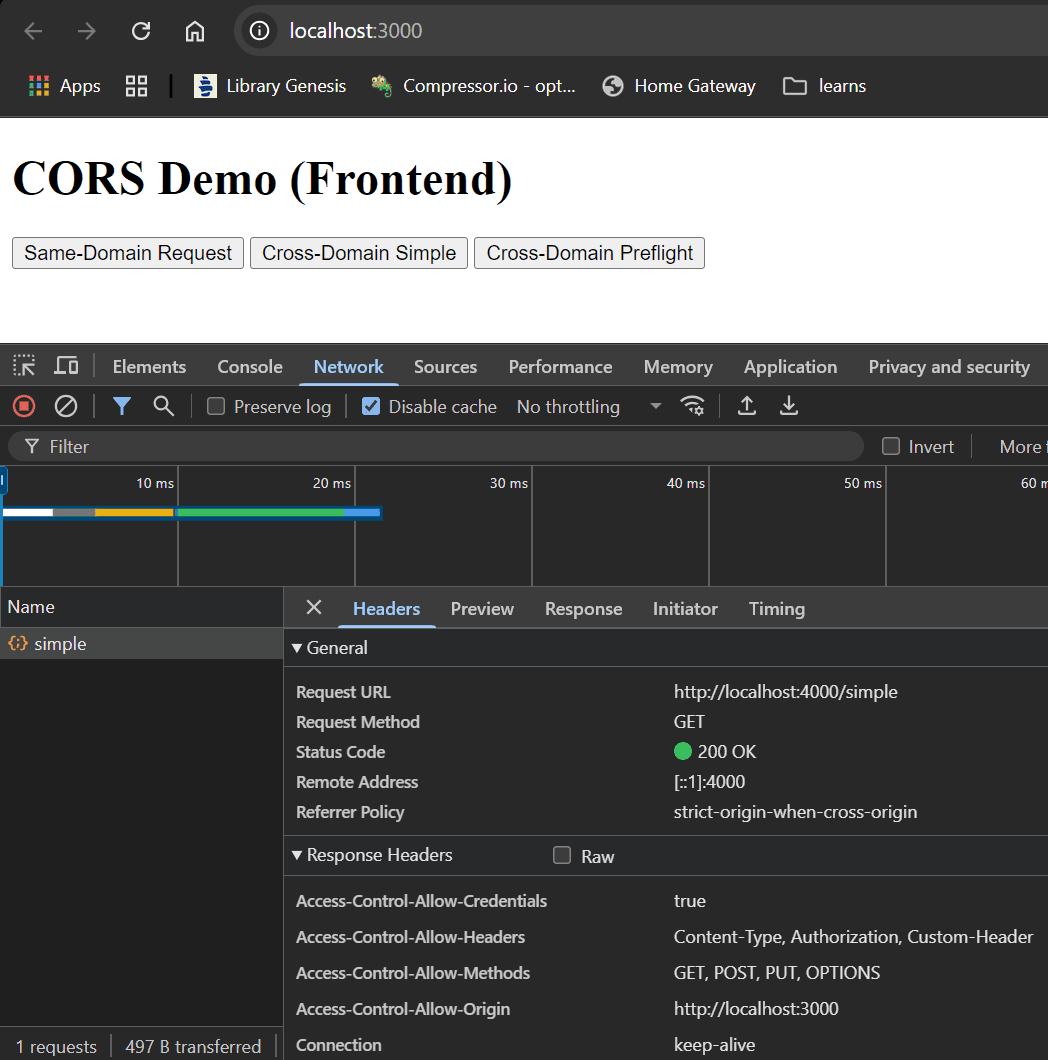Import a HAR file
1048x1060 pixels.
pyautogui.click(x=747, y=406)
